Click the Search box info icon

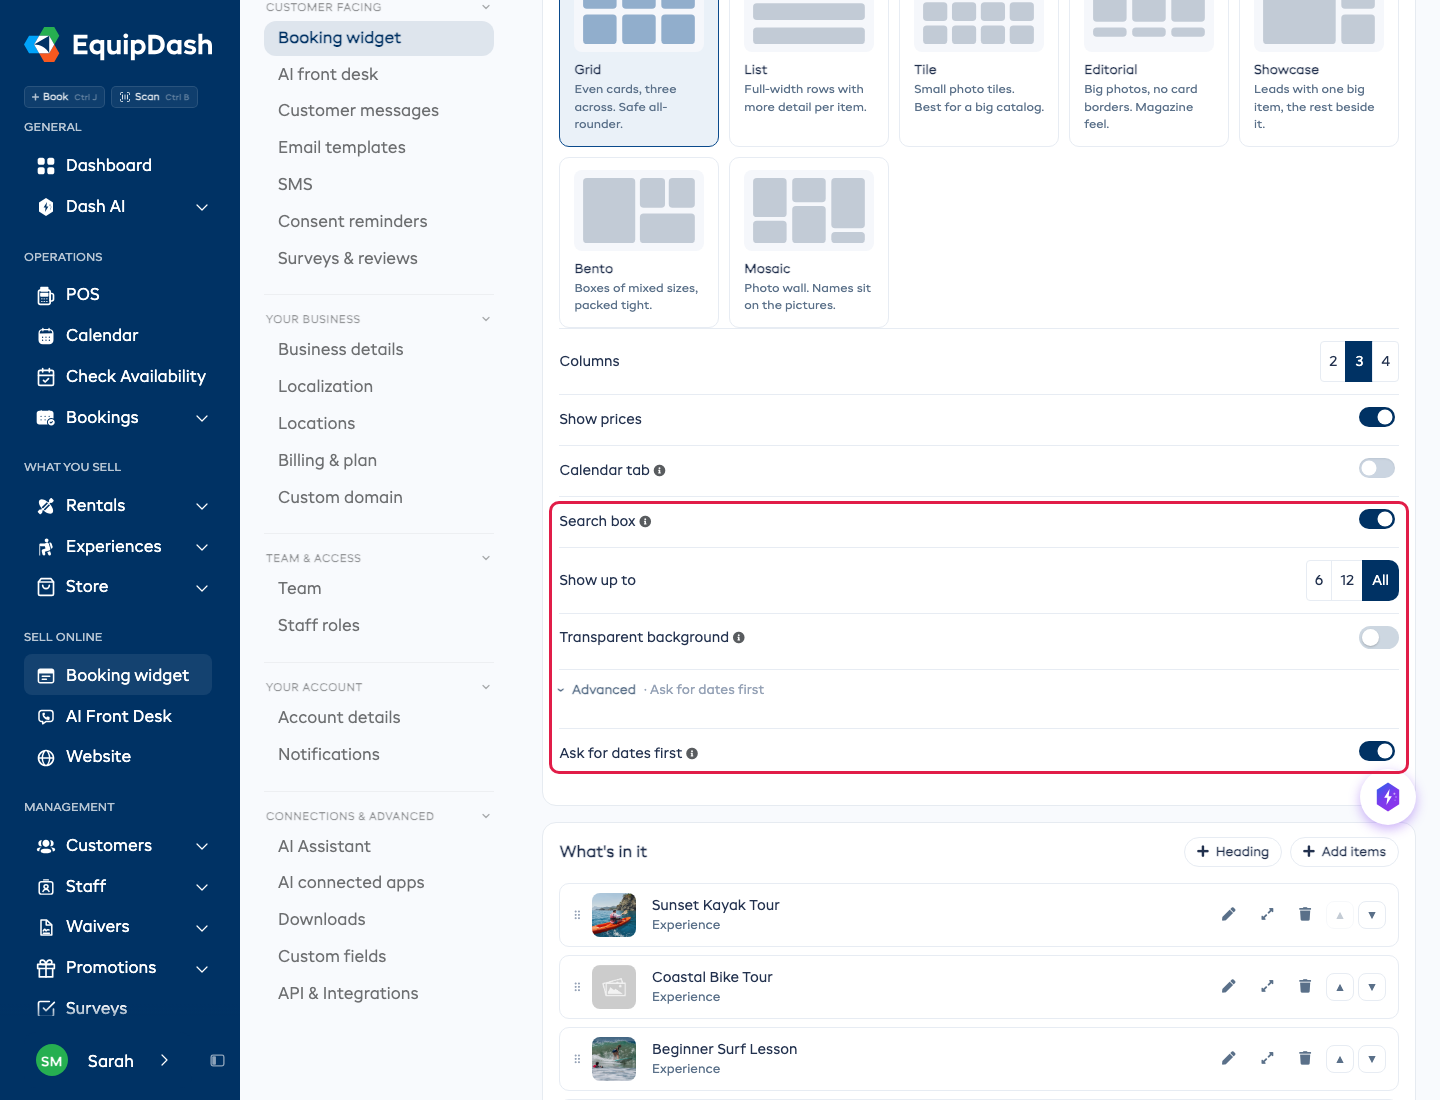coord(645,521)
